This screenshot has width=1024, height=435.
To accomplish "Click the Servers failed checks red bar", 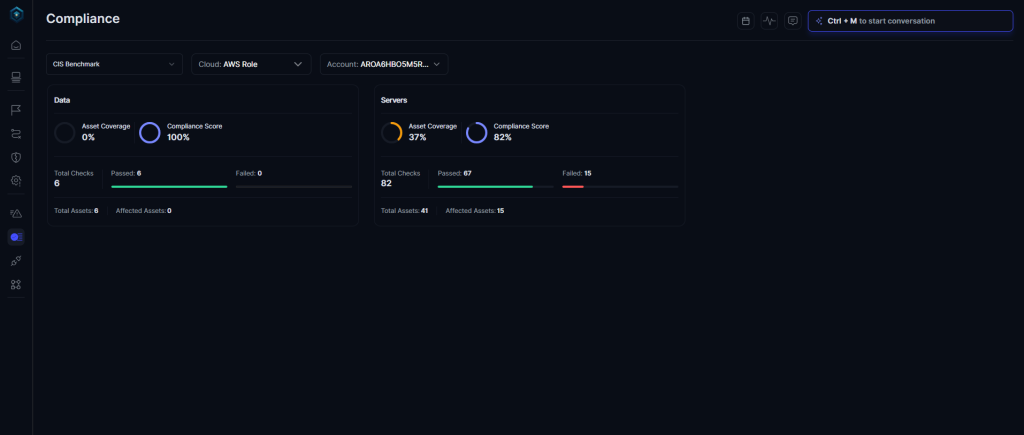I will 573,186.
